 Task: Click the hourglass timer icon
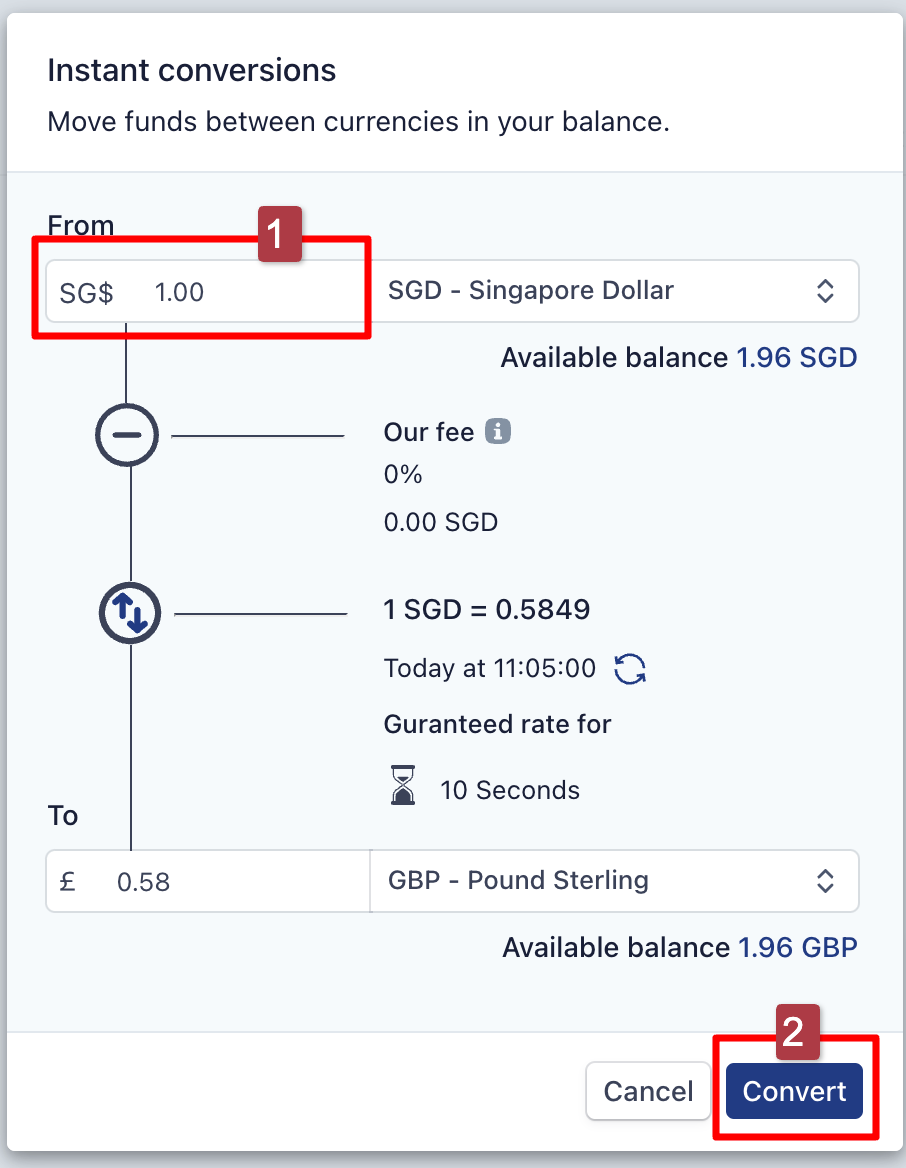(403, 788)
